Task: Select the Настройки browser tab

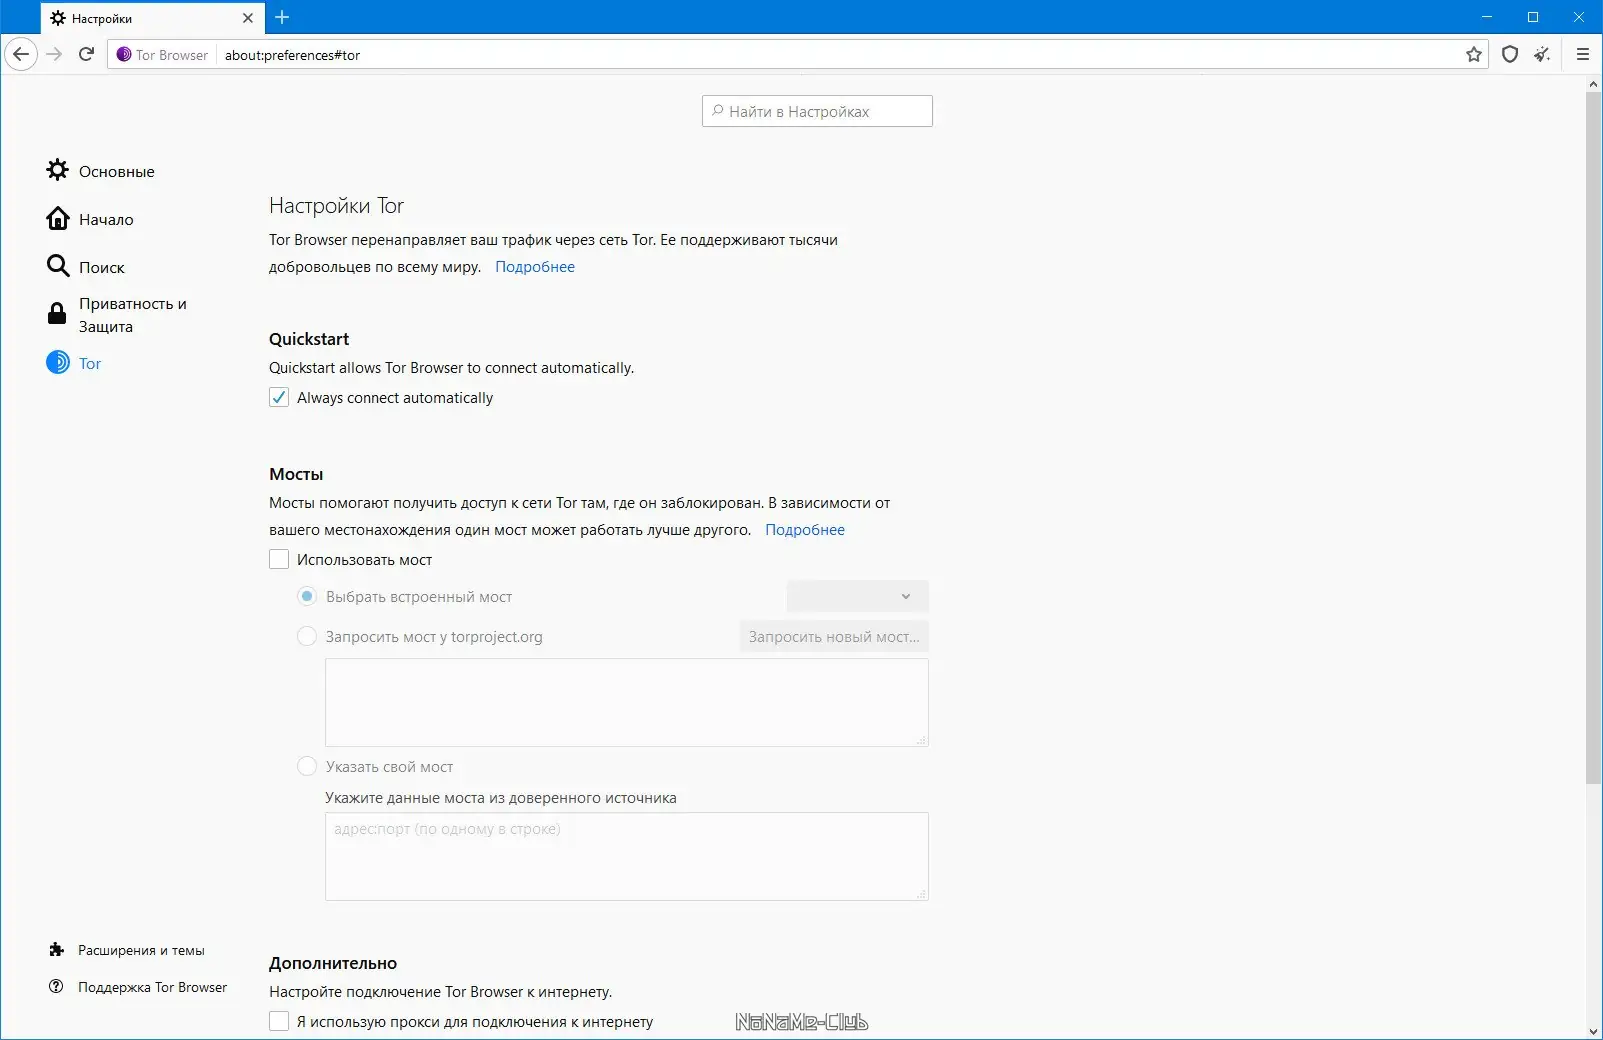Action: 152,18
